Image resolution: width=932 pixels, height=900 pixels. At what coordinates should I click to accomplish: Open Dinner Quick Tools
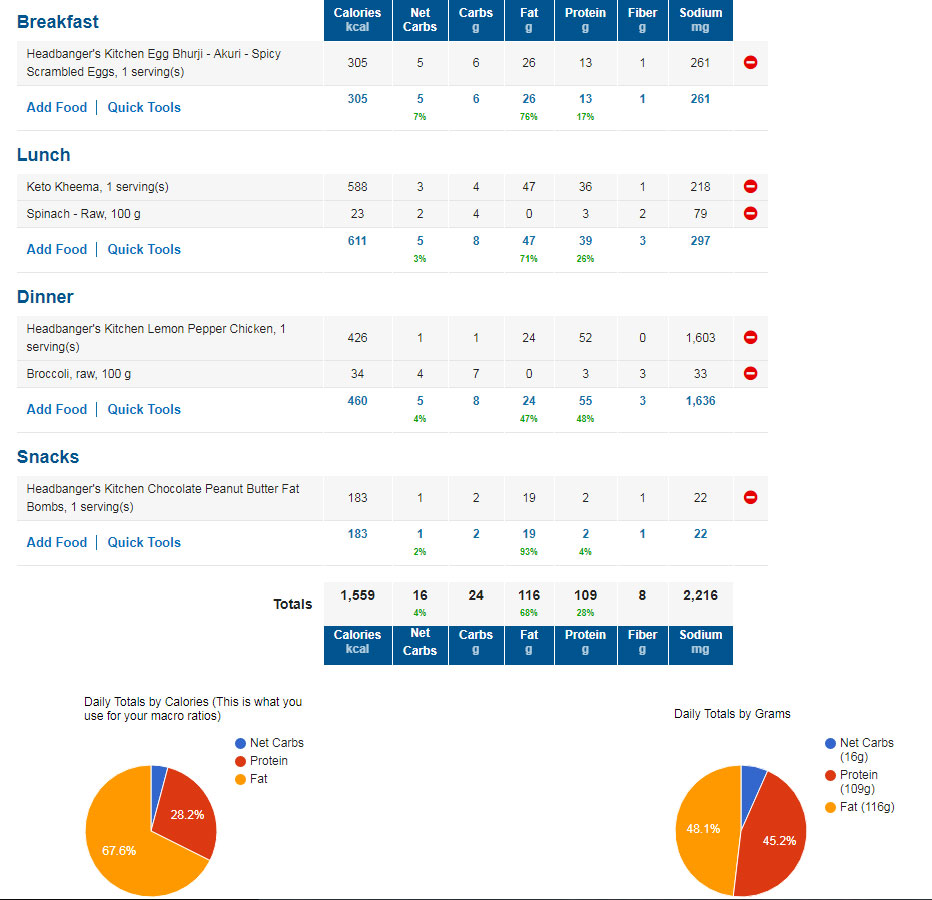pos(144,410)
